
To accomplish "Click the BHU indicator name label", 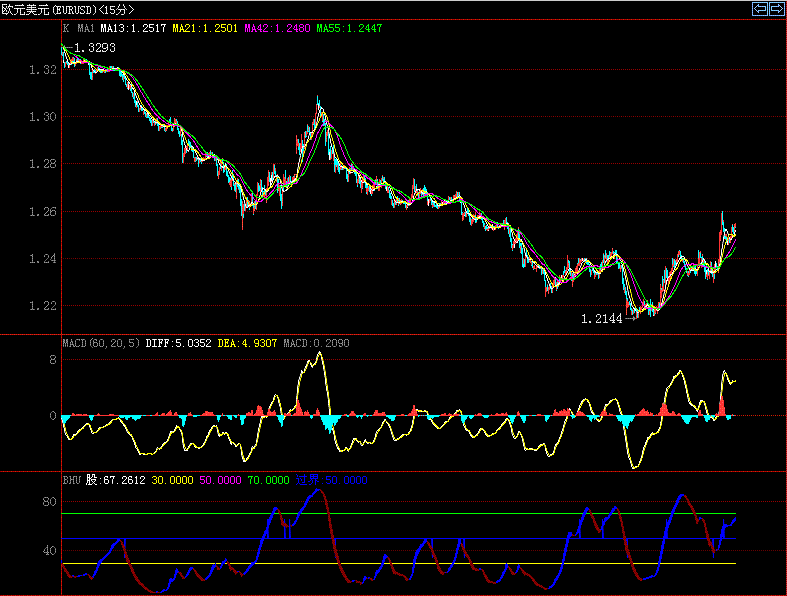I will 71,480.
